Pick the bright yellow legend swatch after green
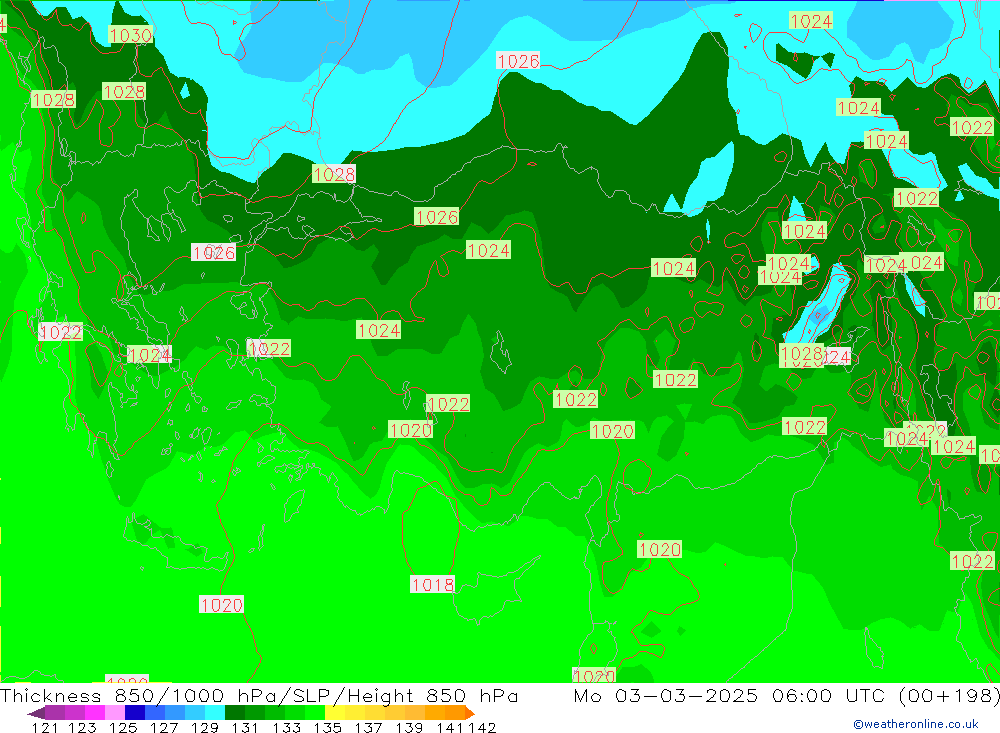This screenshot has width=1000, height=733. (335, 713)
